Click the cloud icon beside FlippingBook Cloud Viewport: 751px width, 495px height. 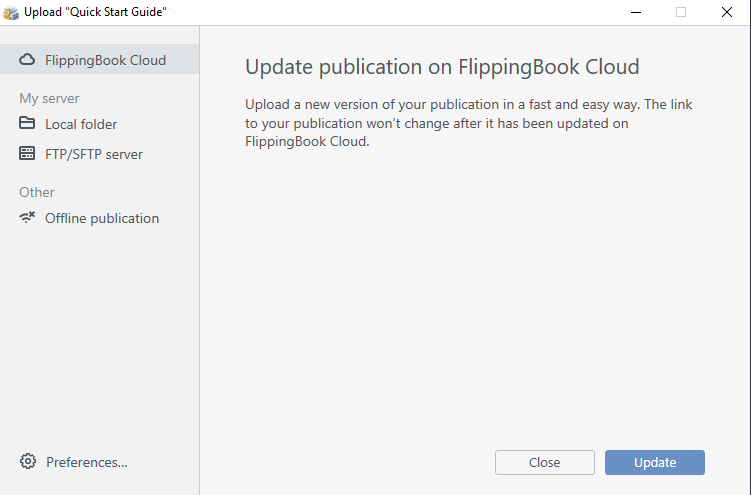[x=27, y=59]
